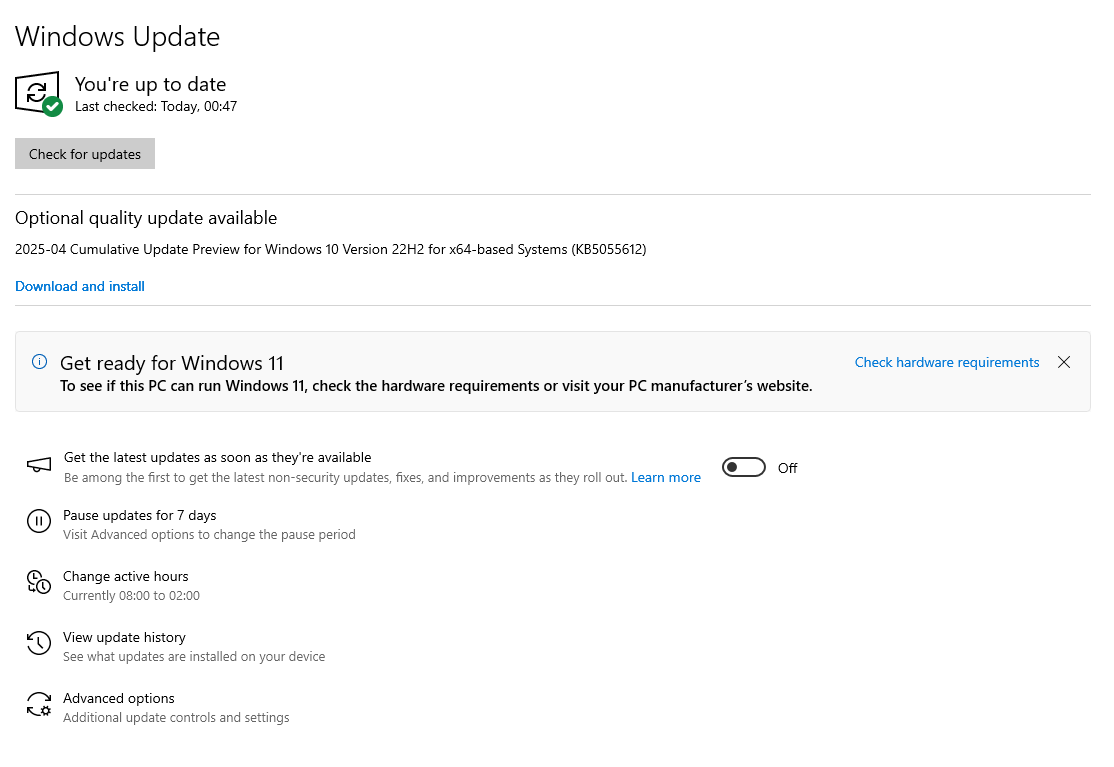Click the clock icon for Change active hours
The height and width of the screenshot is (767, 1114).
pos(39,582)
